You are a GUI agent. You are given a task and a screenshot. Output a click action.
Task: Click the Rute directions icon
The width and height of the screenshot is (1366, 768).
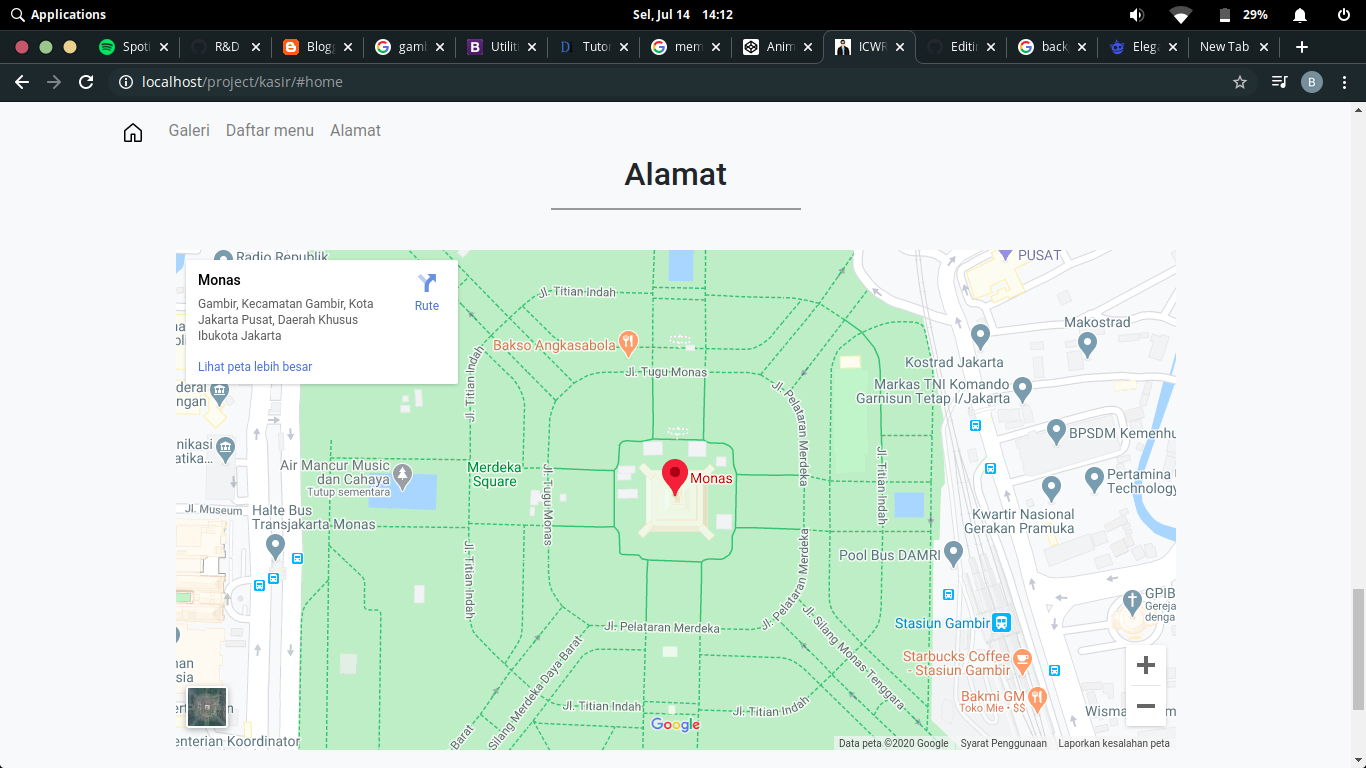(x=427, y=284)
